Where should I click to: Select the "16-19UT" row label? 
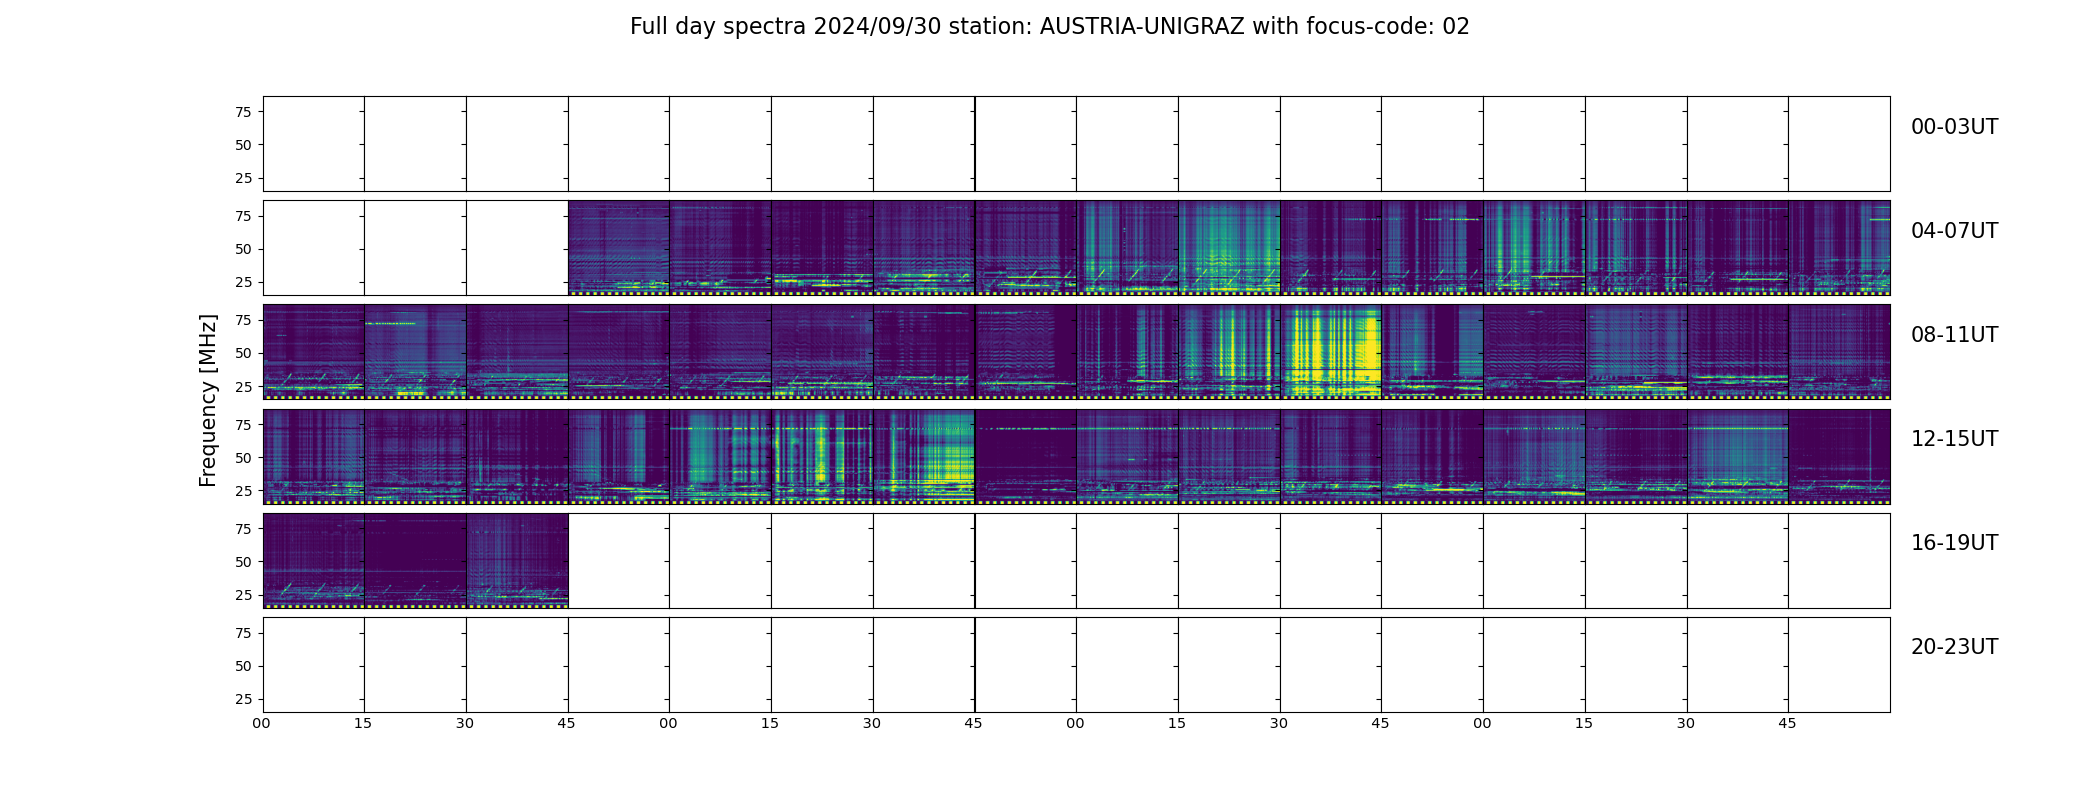click(1954, 543)
